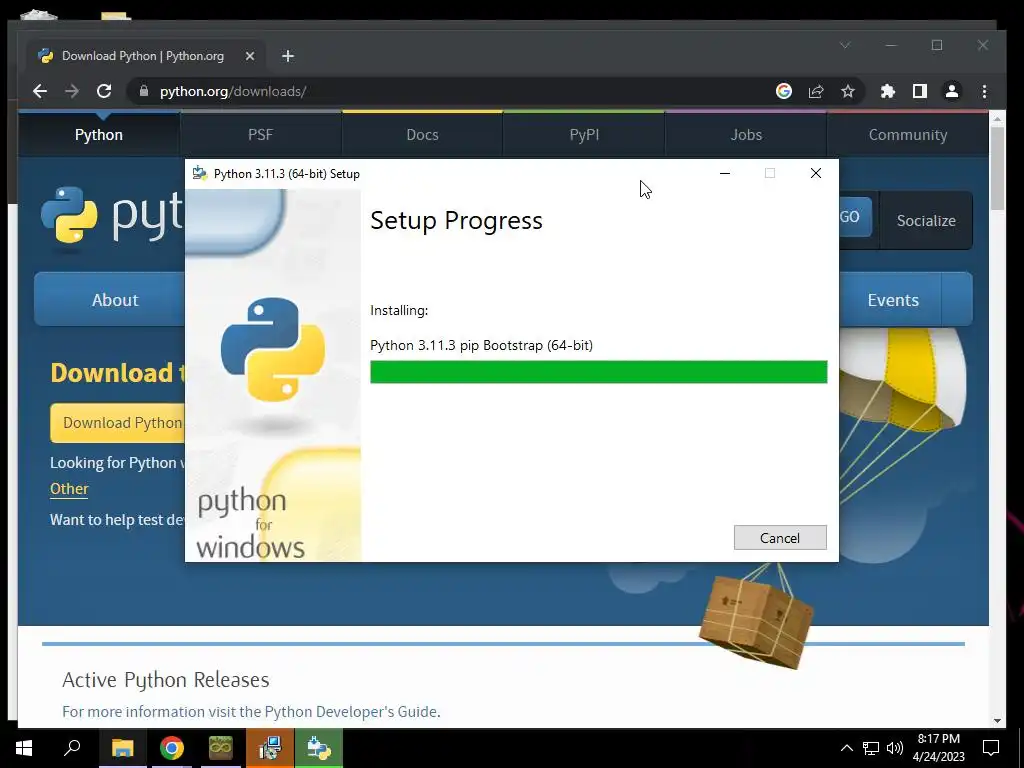Screen dimensions: 1024x768
Task: Open network status tray icon
Action: [871, 748]
